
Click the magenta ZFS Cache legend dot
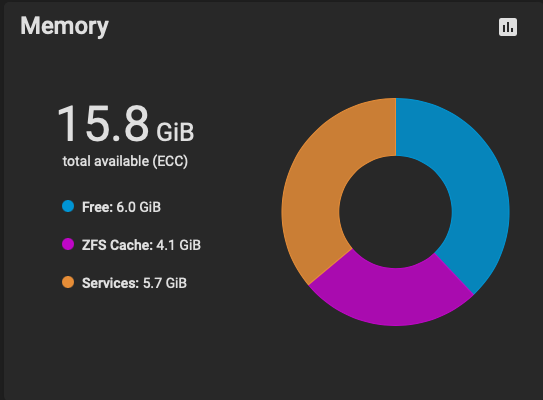(x=68, y=244)
